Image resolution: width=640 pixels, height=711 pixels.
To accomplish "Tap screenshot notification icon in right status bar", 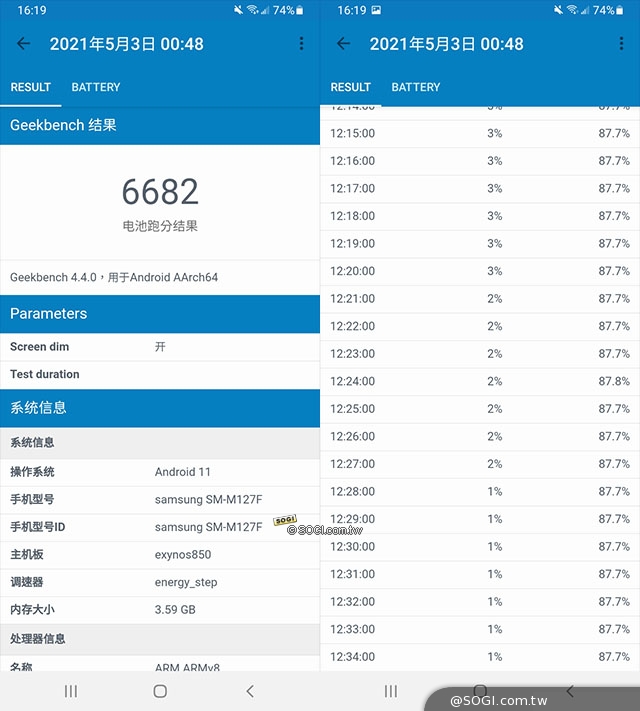I will [376, 10].
